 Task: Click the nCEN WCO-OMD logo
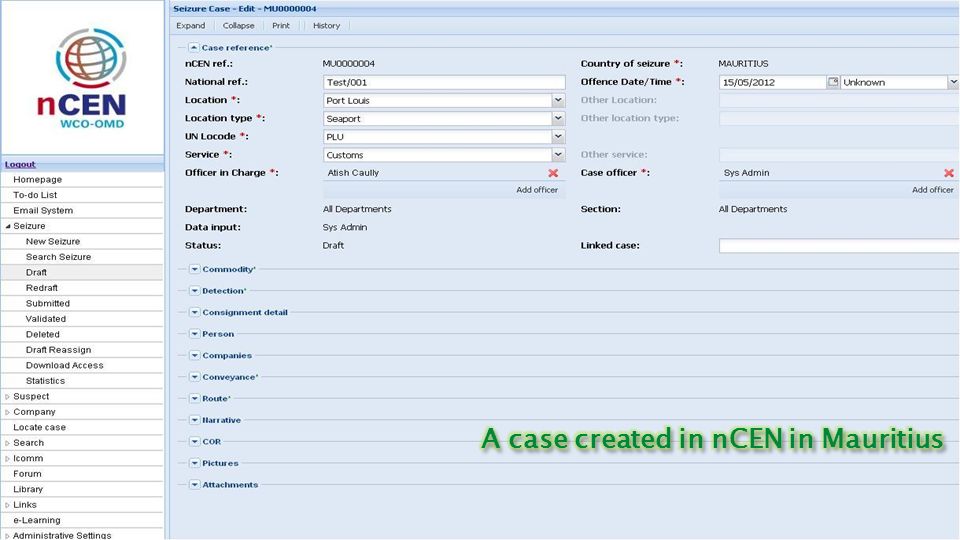tap(82, 78)
